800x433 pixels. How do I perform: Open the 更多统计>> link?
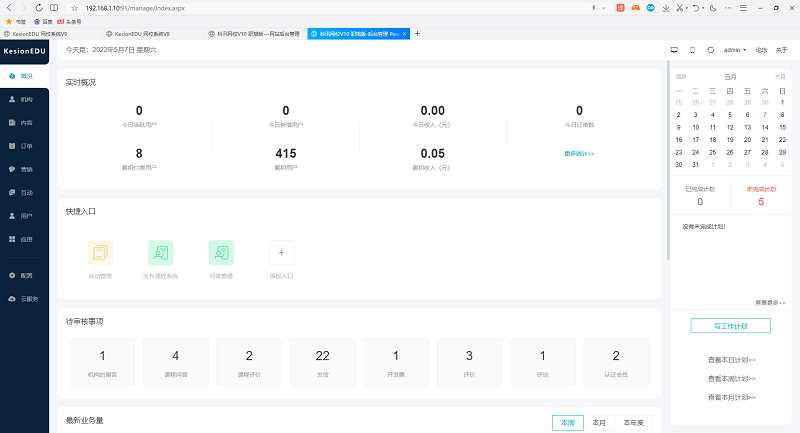pos(579,153)
